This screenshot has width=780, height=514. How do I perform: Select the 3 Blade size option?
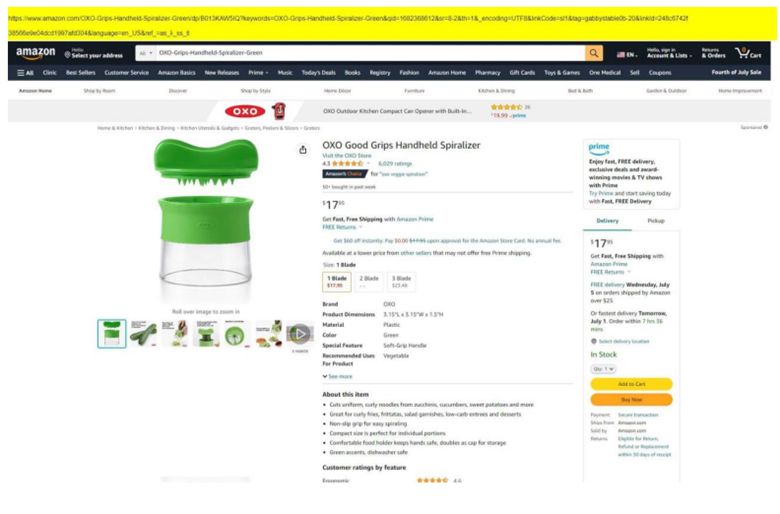point(401,282)
